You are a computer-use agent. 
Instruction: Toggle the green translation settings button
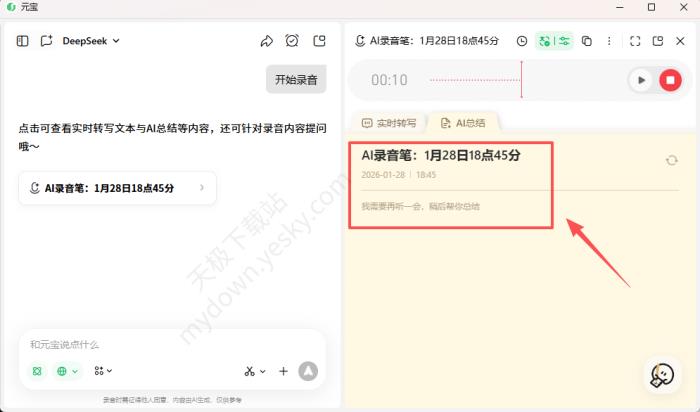tap(554, 41)
